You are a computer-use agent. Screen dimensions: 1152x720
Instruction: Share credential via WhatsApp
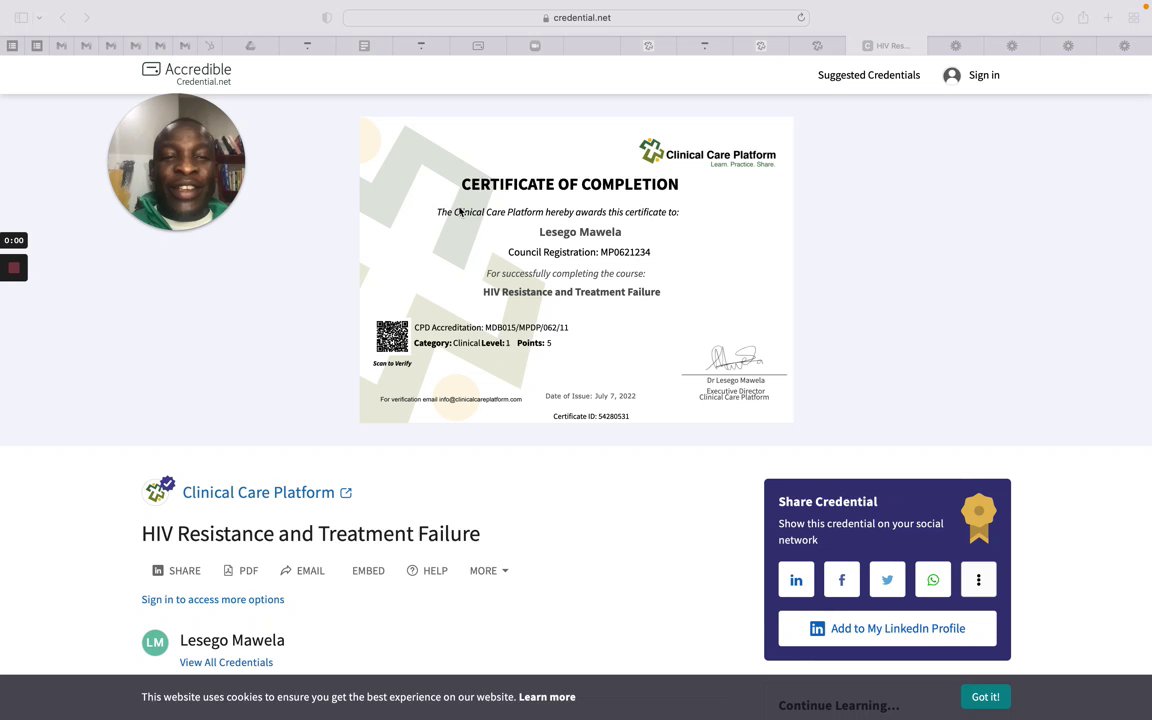click(x=932, y=580)
